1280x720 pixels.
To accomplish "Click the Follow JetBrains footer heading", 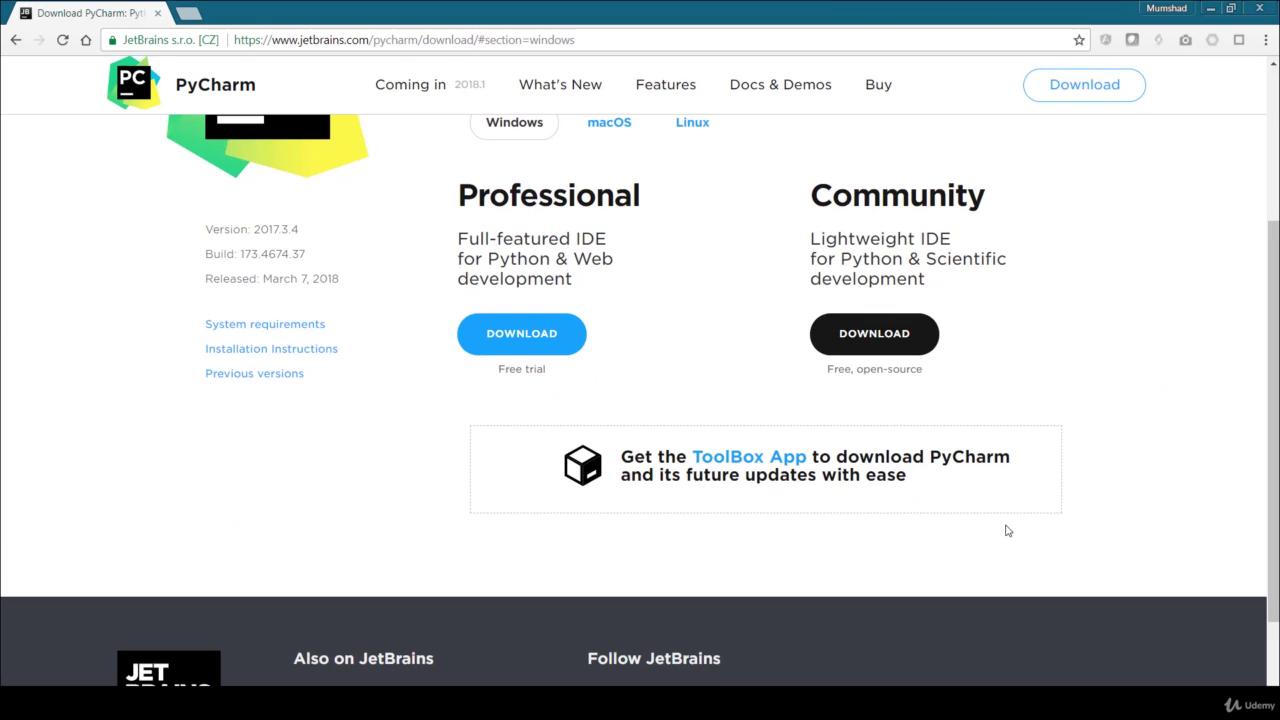I will (x=654, y=659).
